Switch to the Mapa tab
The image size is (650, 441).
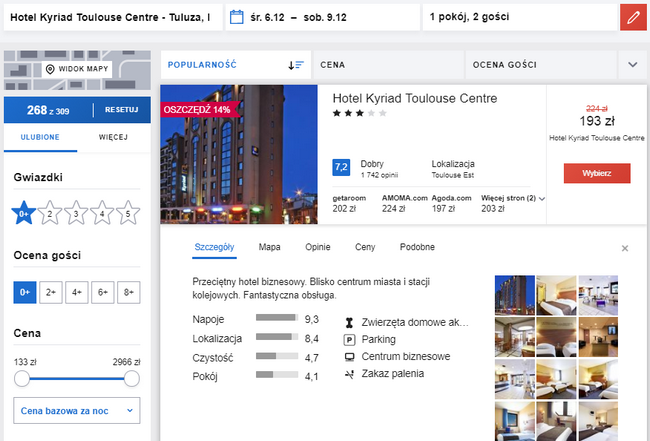tap(269, 247)
